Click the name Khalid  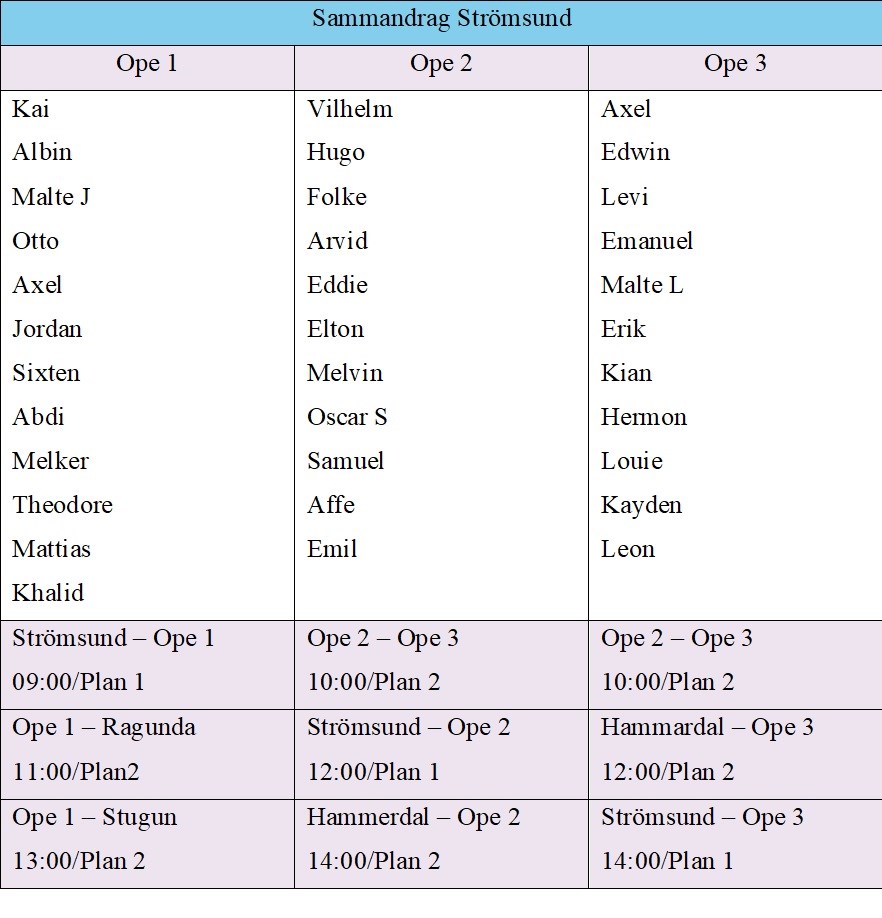[x=48, y=593]
